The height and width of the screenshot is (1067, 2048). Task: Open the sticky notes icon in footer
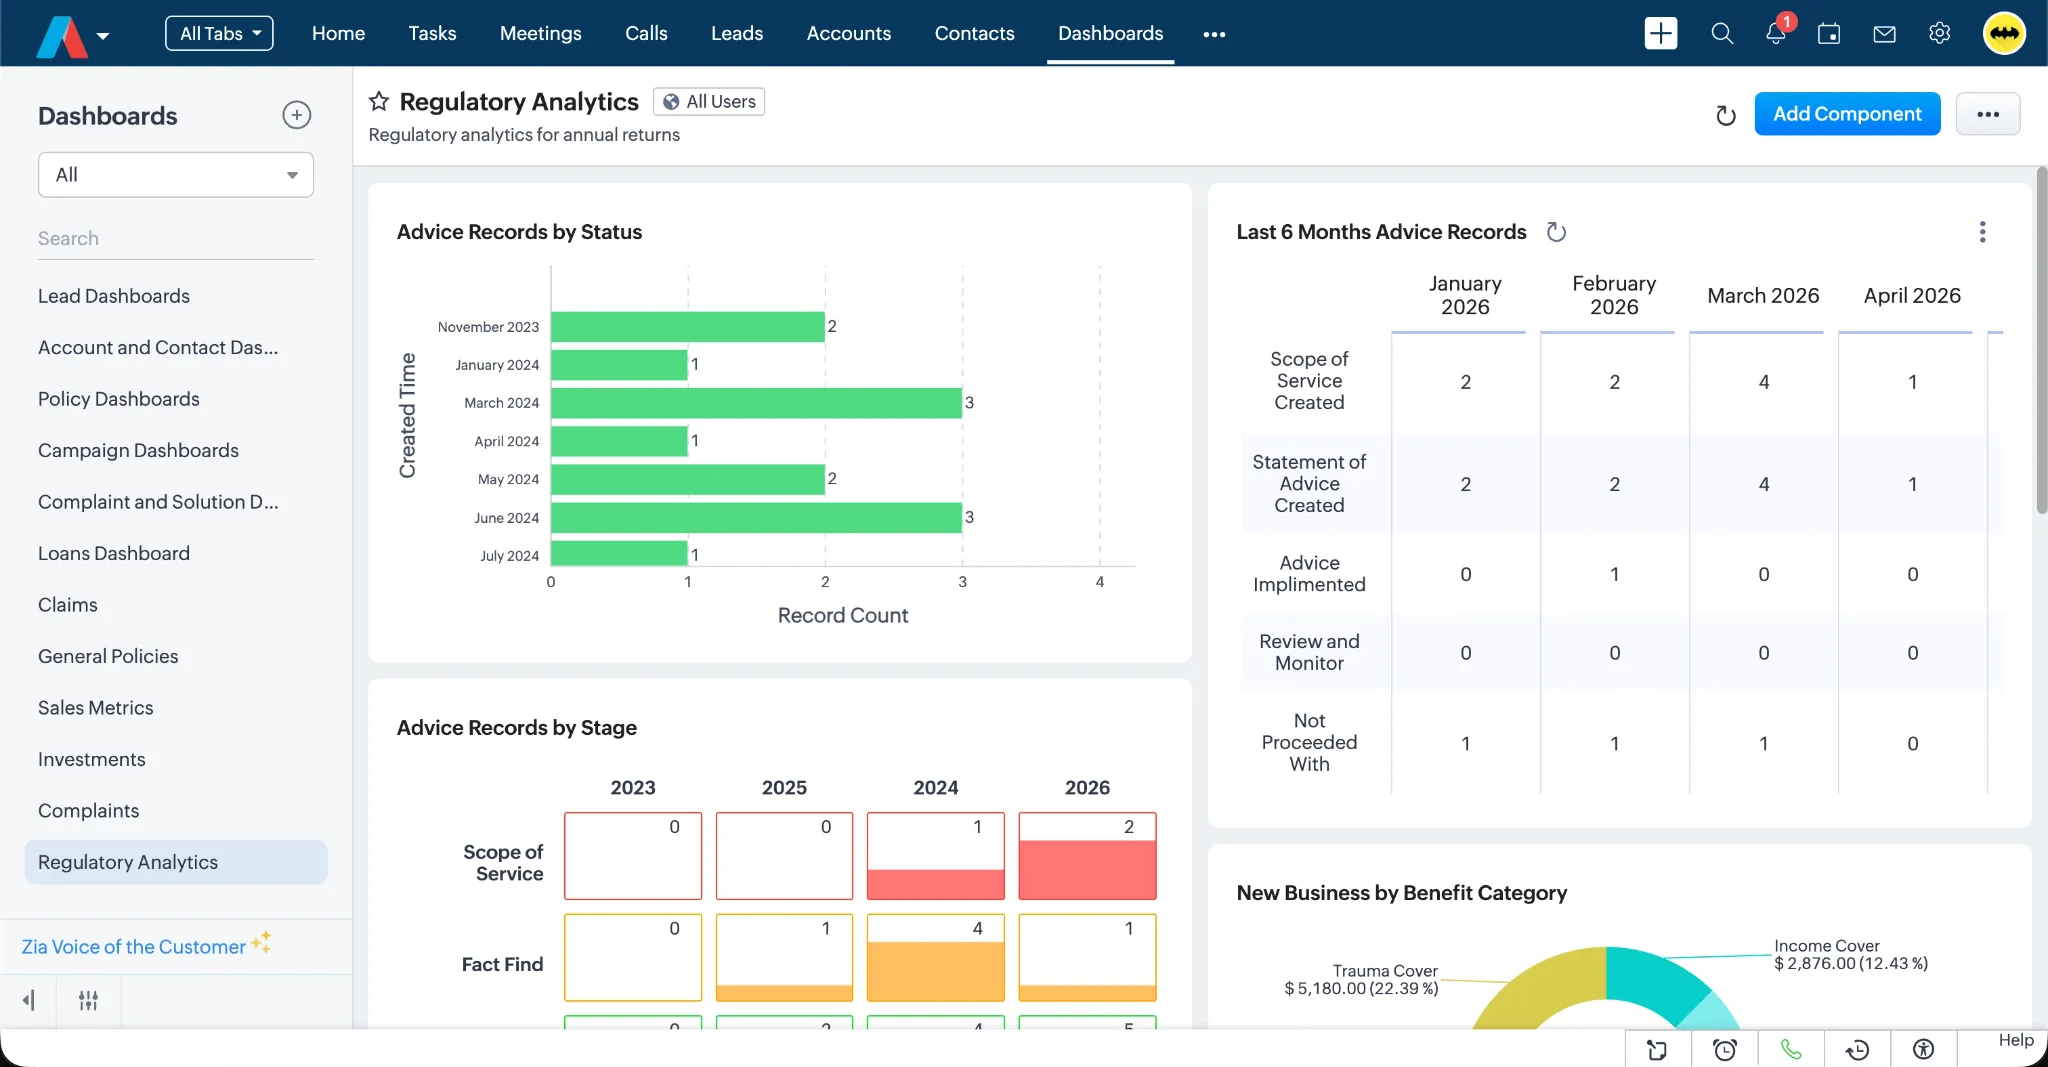tap(1657, 1049)
